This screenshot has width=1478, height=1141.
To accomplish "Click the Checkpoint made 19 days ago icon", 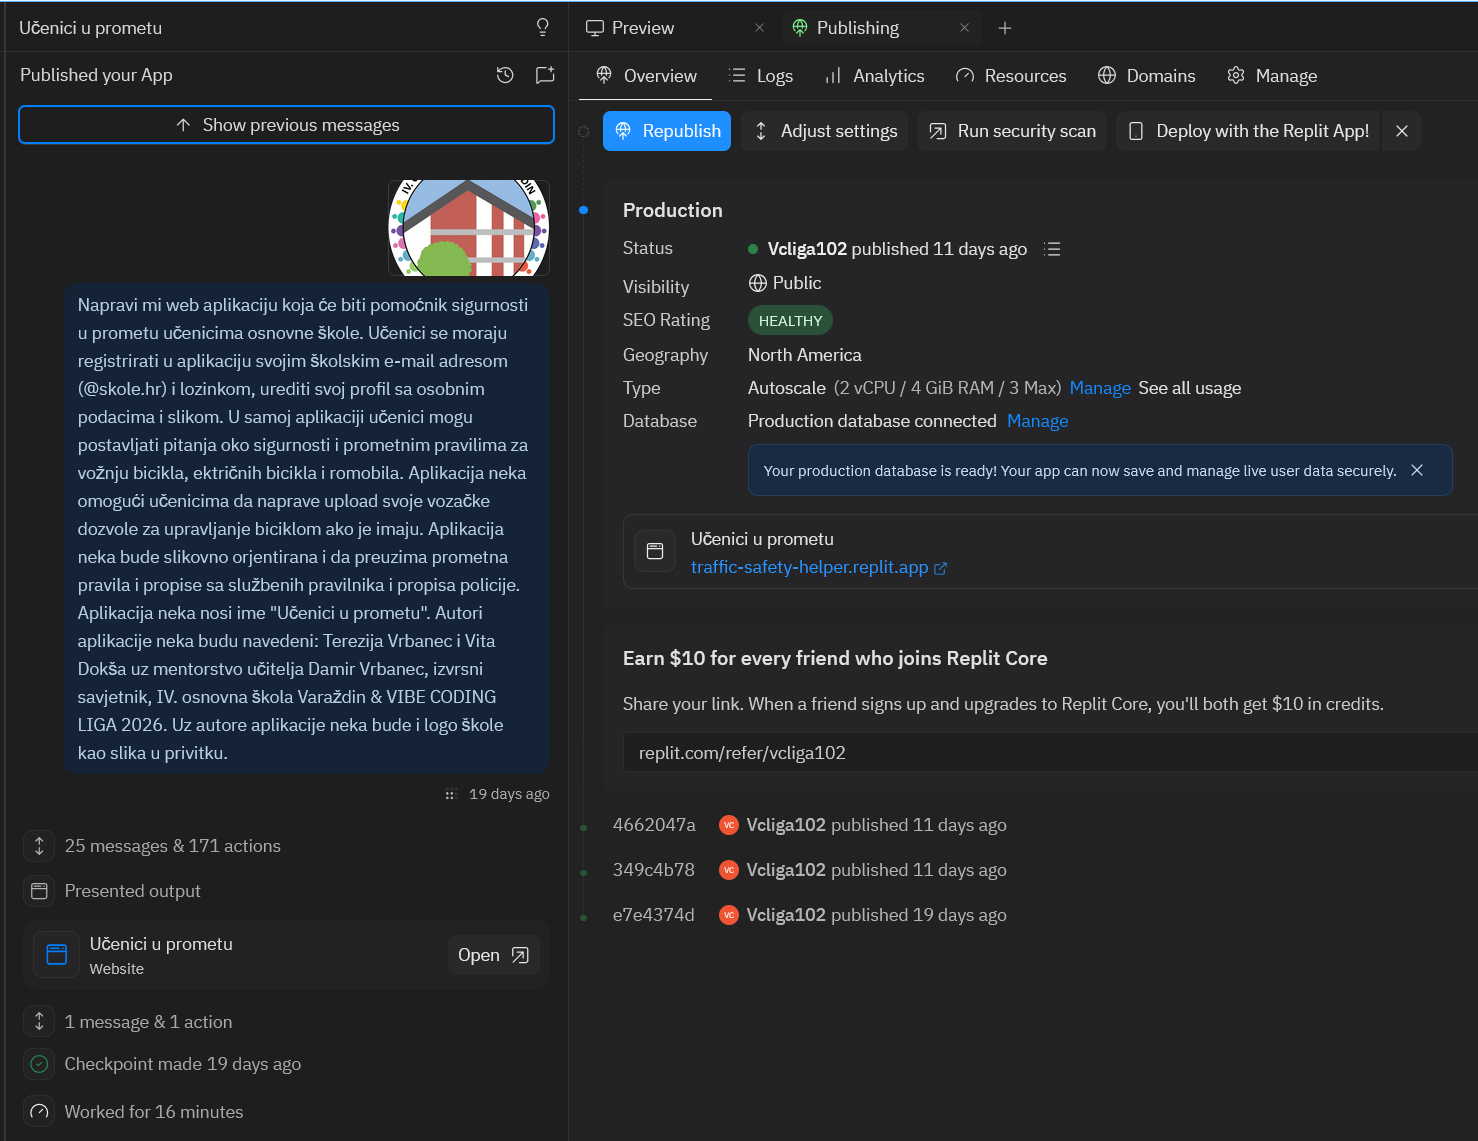I will (39, 1064).
